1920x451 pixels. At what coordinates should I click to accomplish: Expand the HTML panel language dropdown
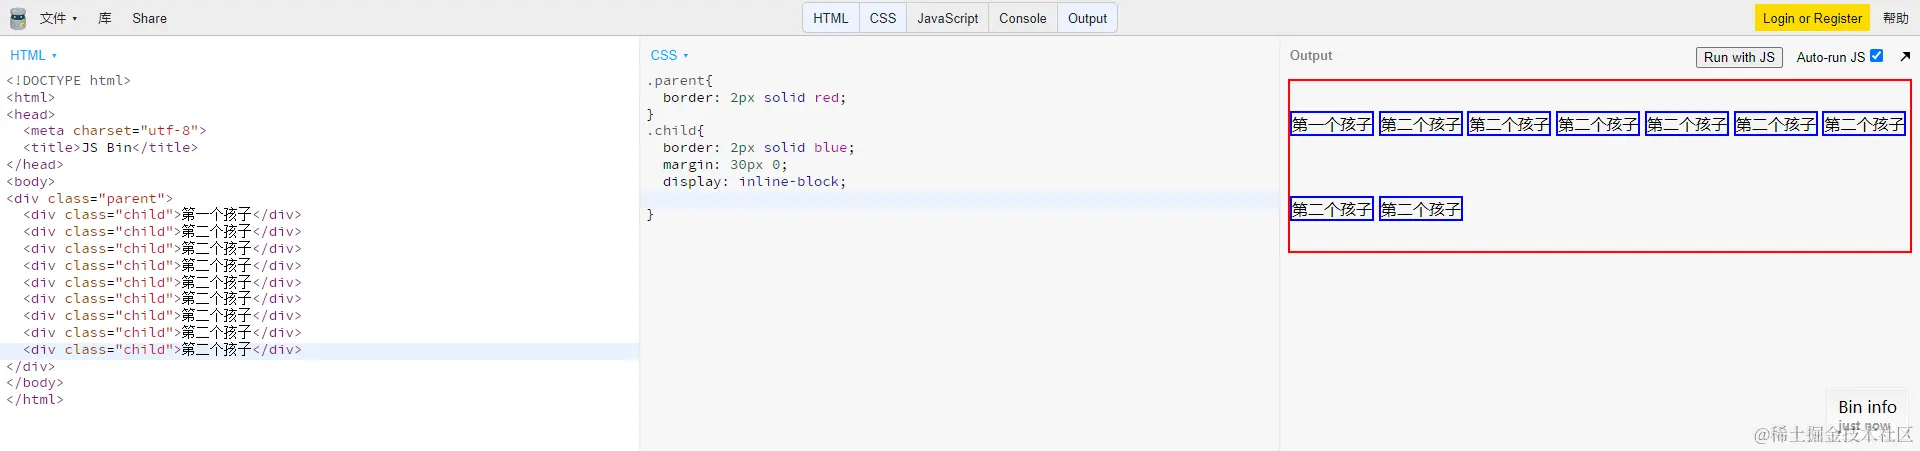[33, 56]
